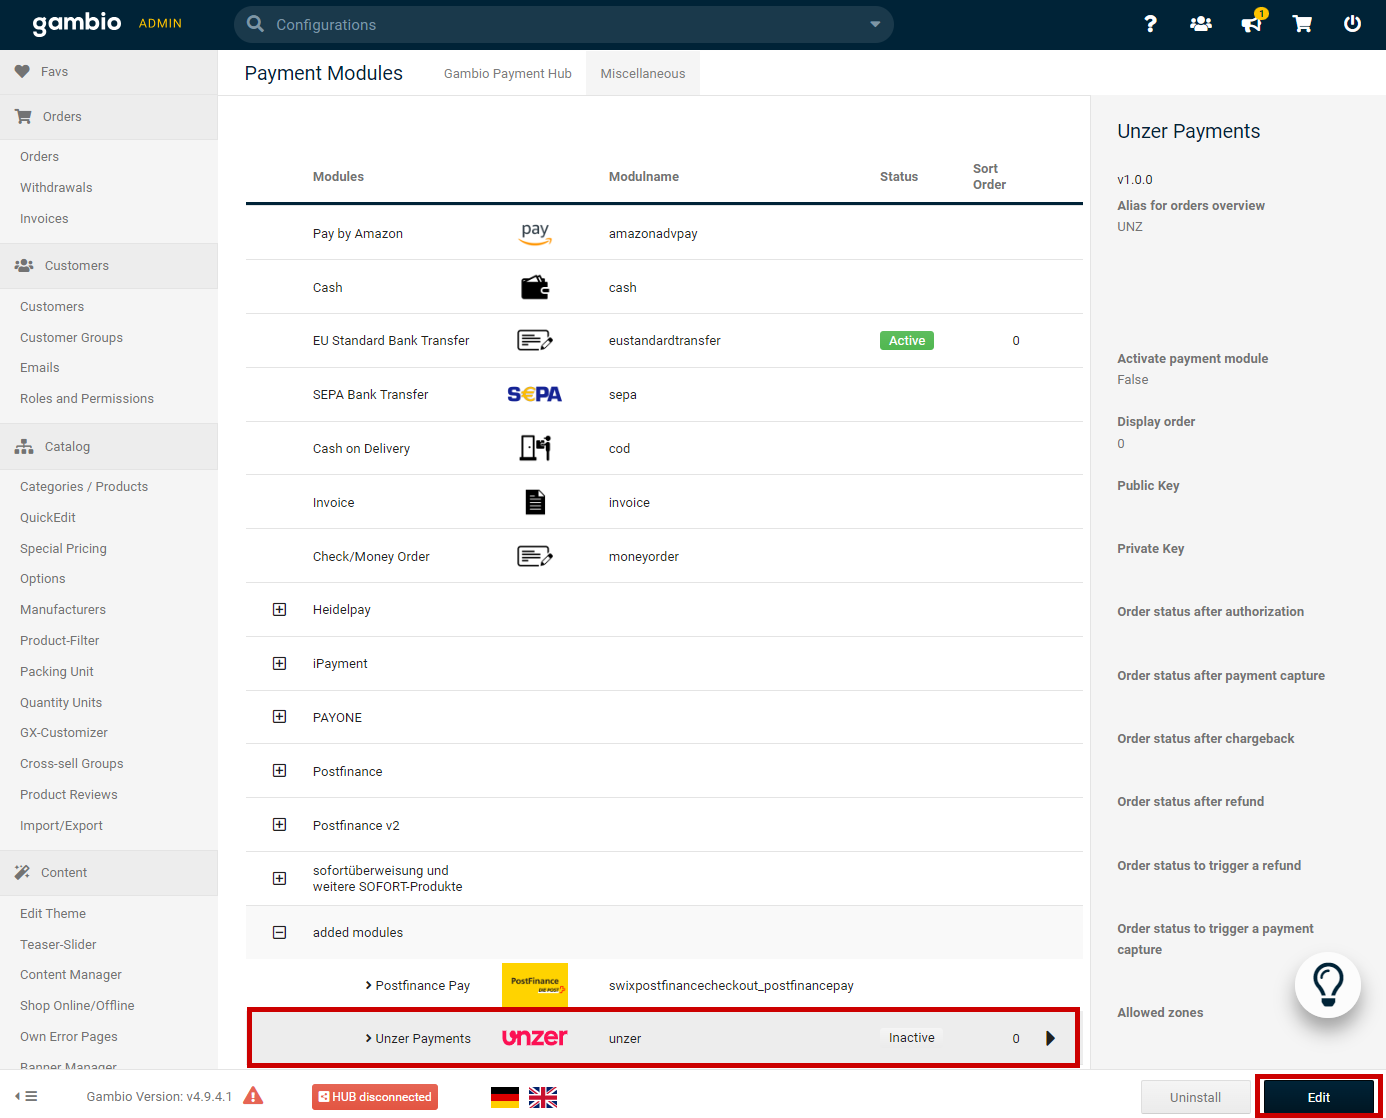Log out using the power icon

pos(1352,24)
